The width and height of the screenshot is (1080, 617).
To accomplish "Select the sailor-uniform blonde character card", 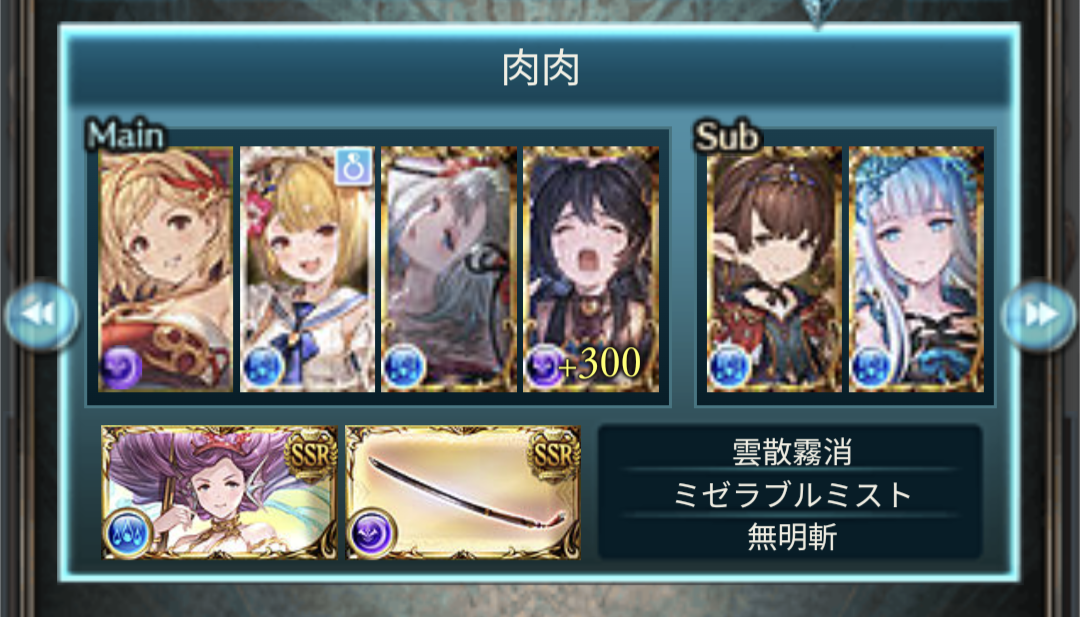I will tap(307, 269).
